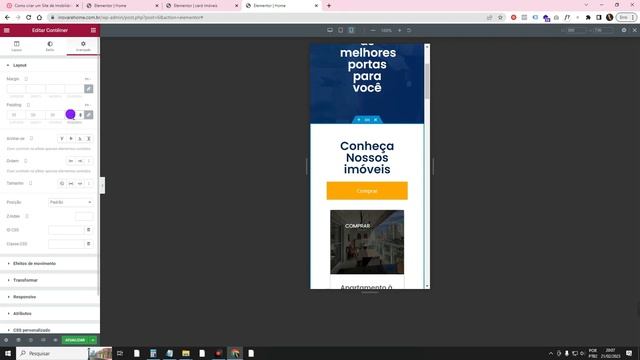The width and height of the screenshot is (640, 360).
Task: Click the Classe CSS input field
Action: point(66,244)
